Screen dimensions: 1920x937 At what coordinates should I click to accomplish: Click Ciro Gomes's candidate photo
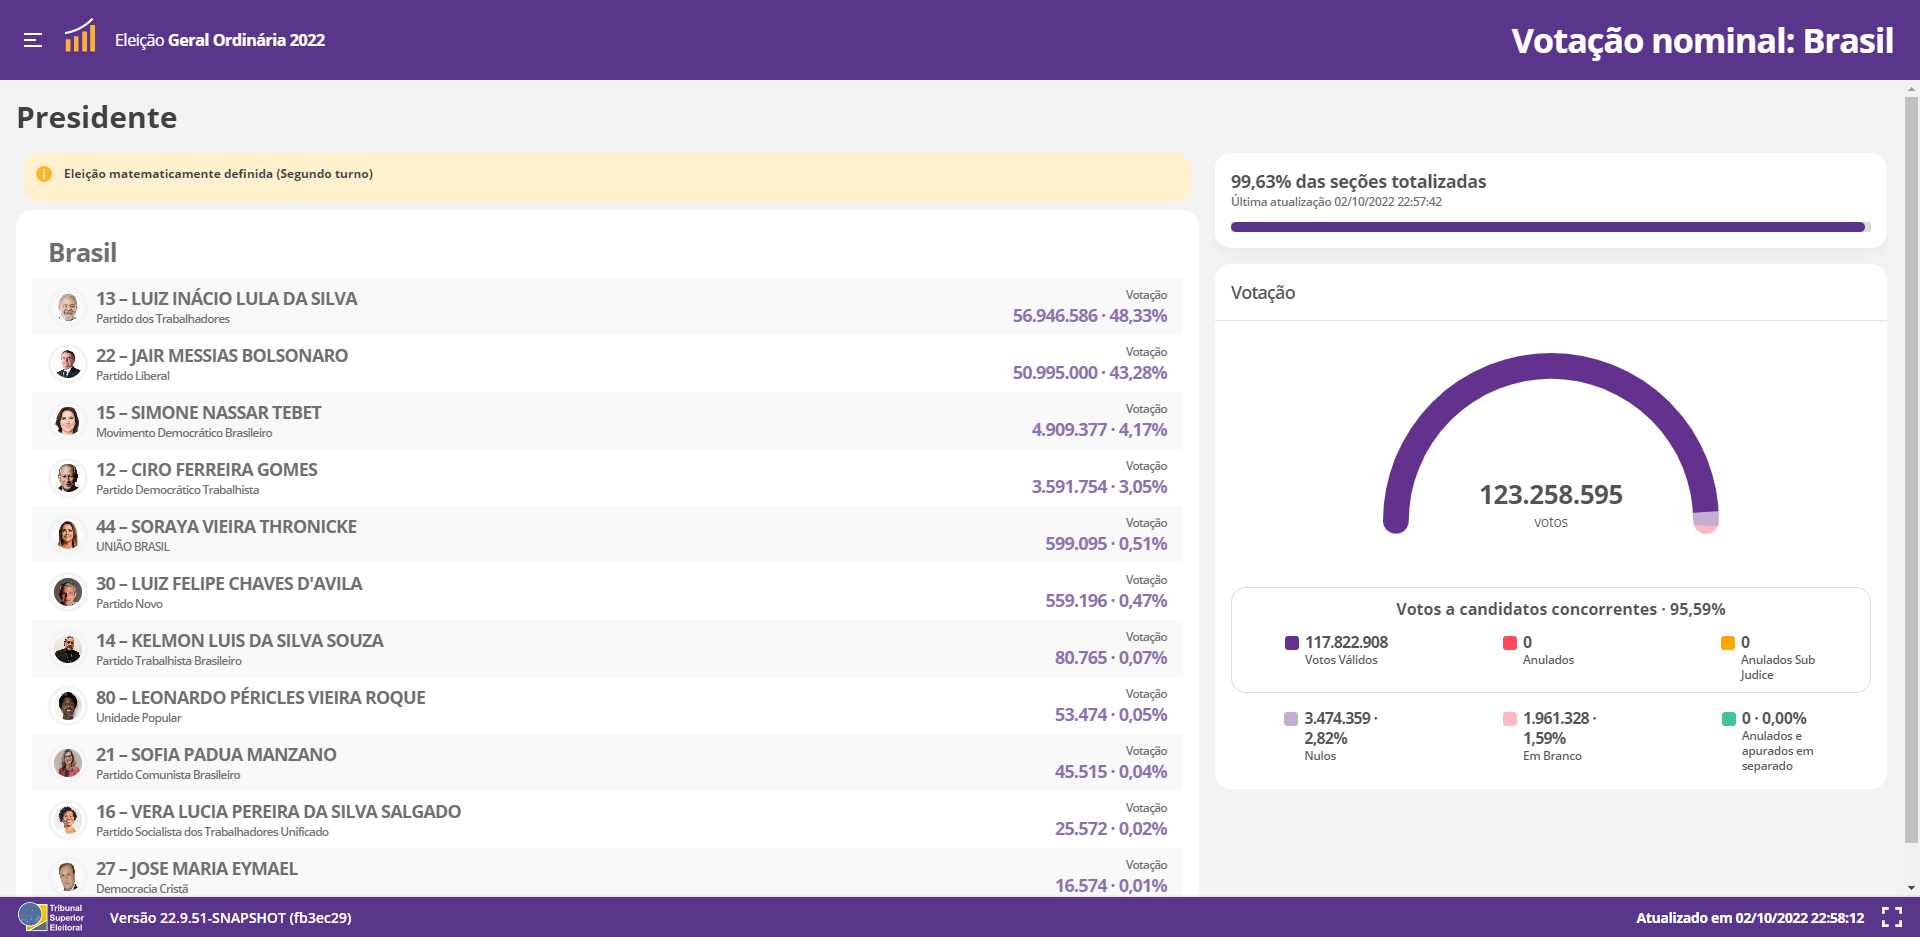[68, 478]
